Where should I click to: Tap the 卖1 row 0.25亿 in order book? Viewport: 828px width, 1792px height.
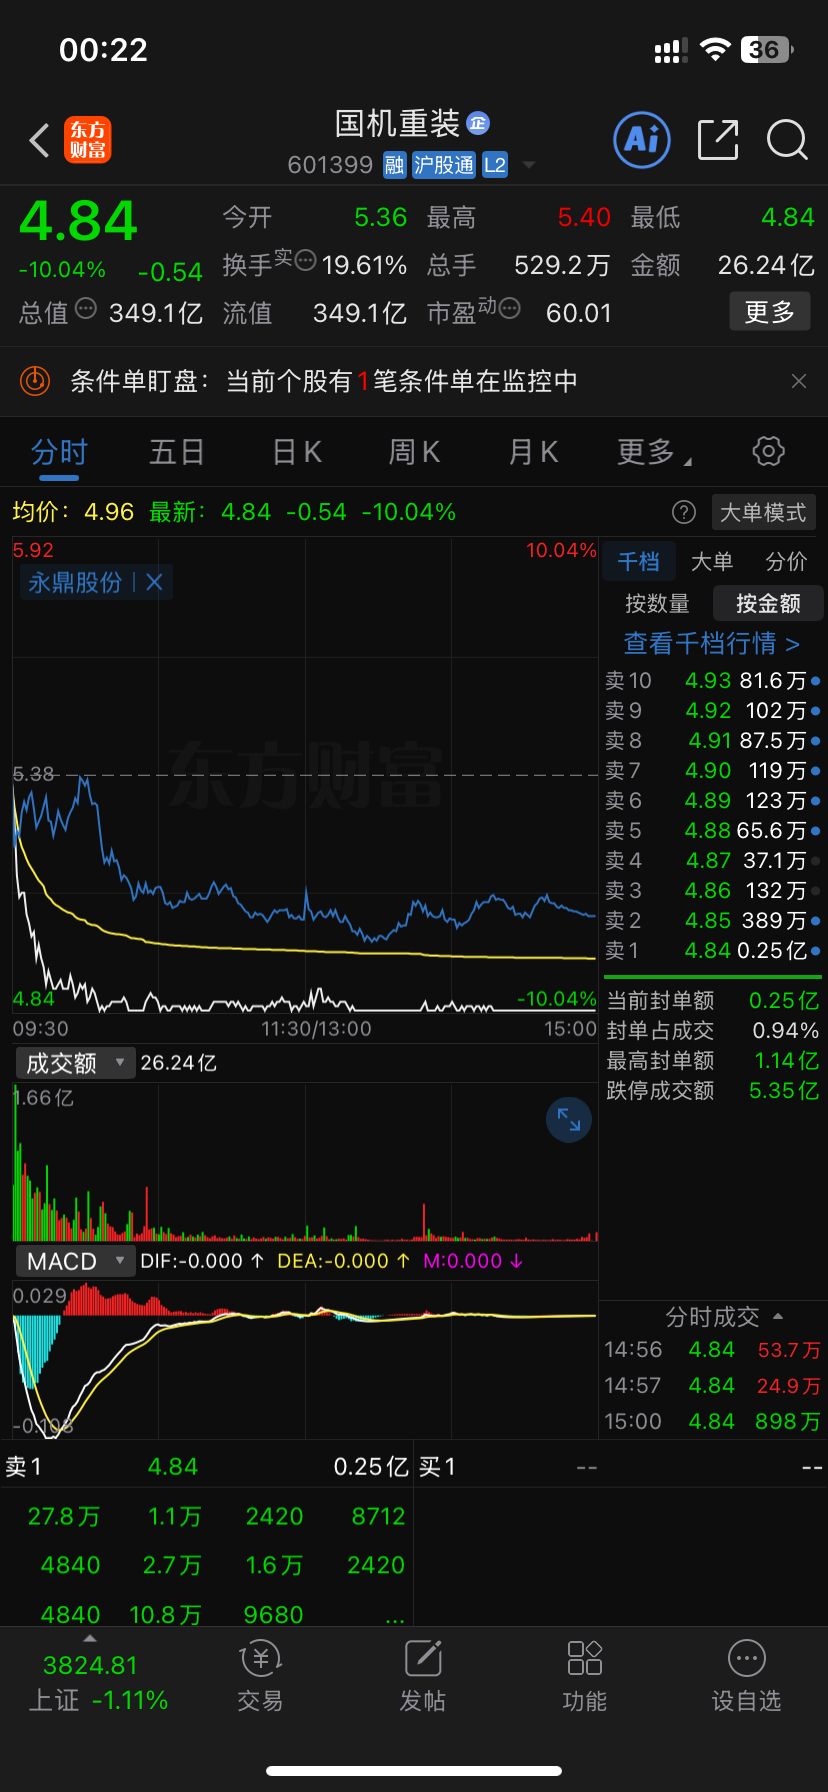(x=712, y=951)
